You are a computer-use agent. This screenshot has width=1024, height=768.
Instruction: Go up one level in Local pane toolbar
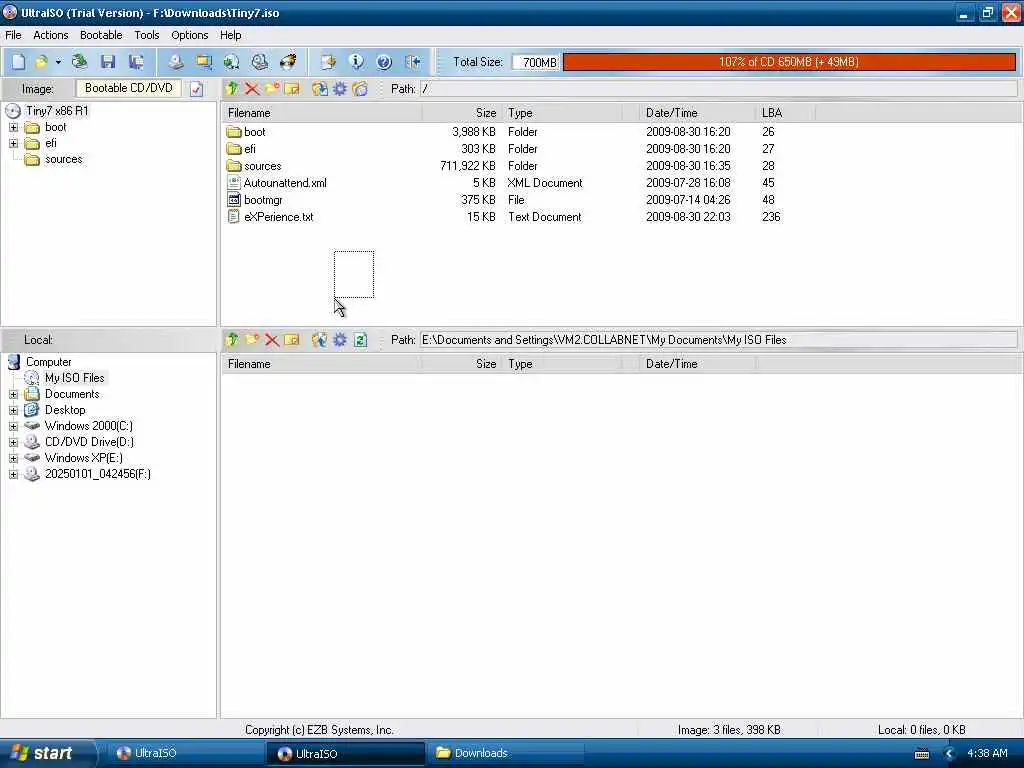pyautogui.click(x=231, y=340)
